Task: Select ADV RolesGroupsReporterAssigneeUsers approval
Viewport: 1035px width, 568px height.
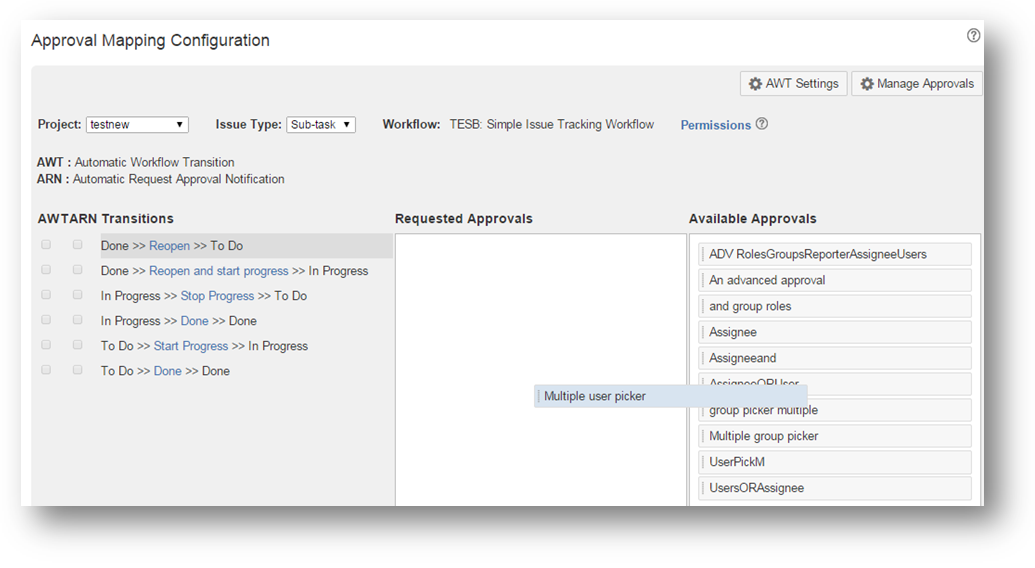Action: pyautogui.click(x=835, y=254)
